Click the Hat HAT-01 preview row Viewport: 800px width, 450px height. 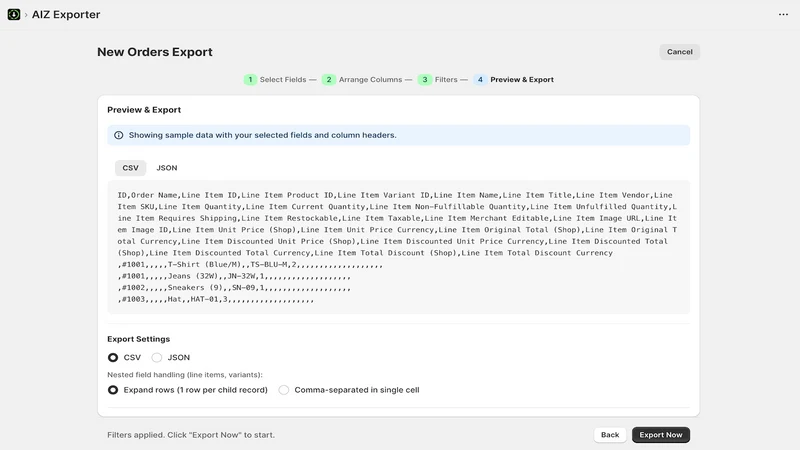pyautogui.click(x=215, y=299)
